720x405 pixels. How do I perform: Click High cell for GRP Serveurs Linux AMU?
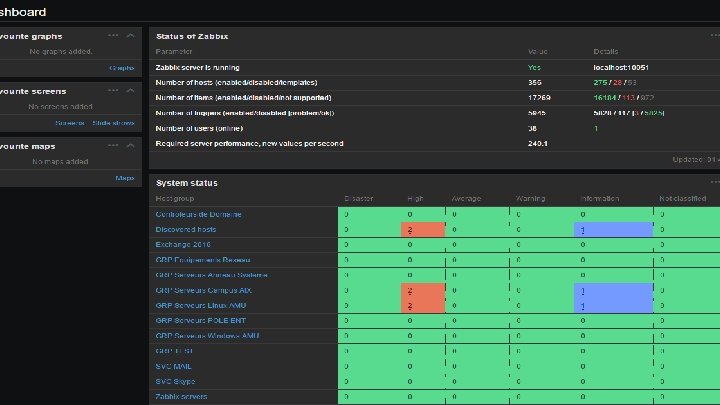tap(423, 305)
